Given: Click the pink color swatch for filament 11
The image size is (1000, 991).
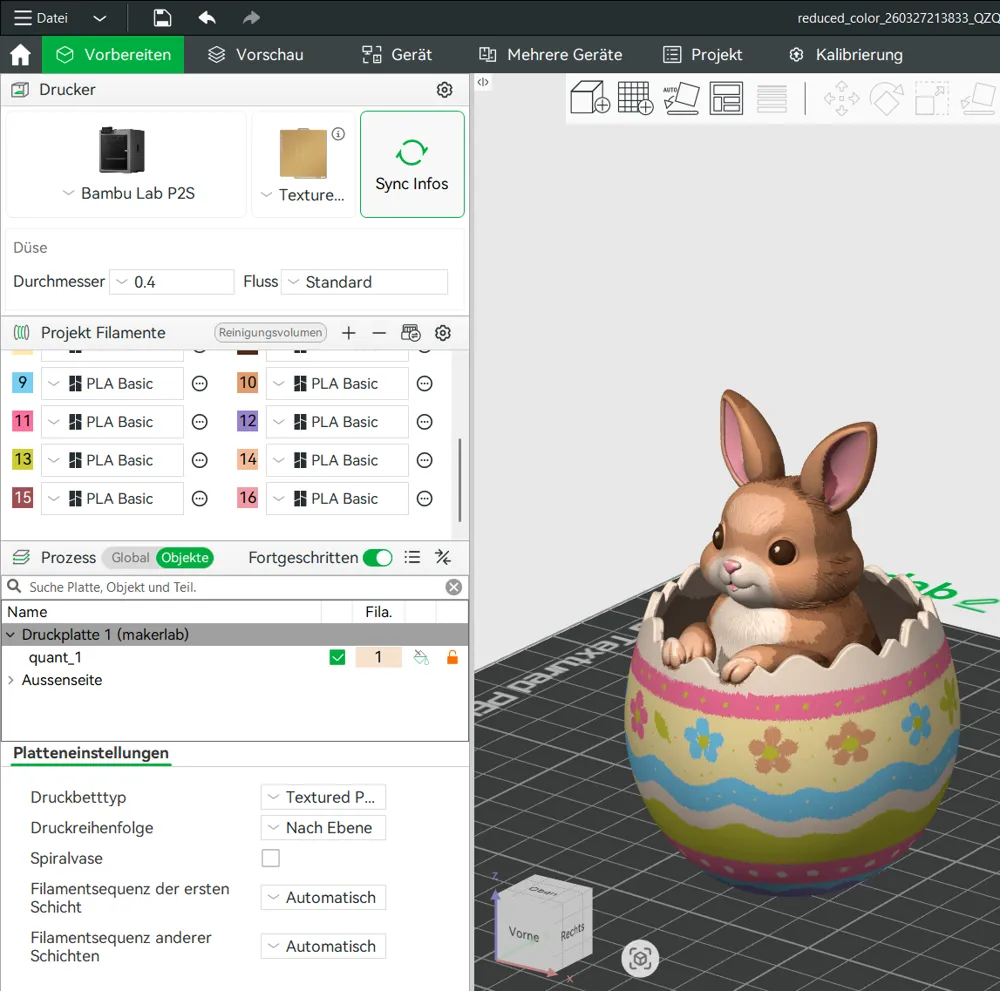Looking at the screenshot, I should (22, 421).
